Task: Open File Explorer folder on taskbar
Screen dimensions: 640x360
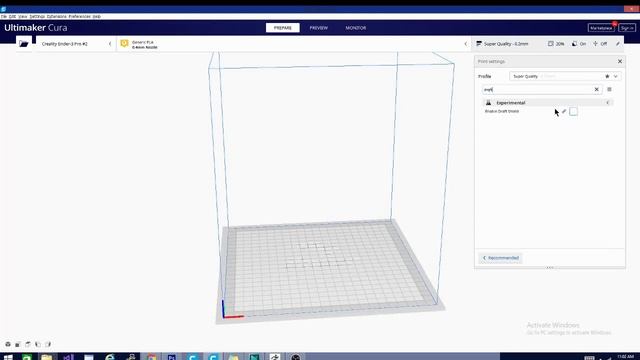Action: 47,357
